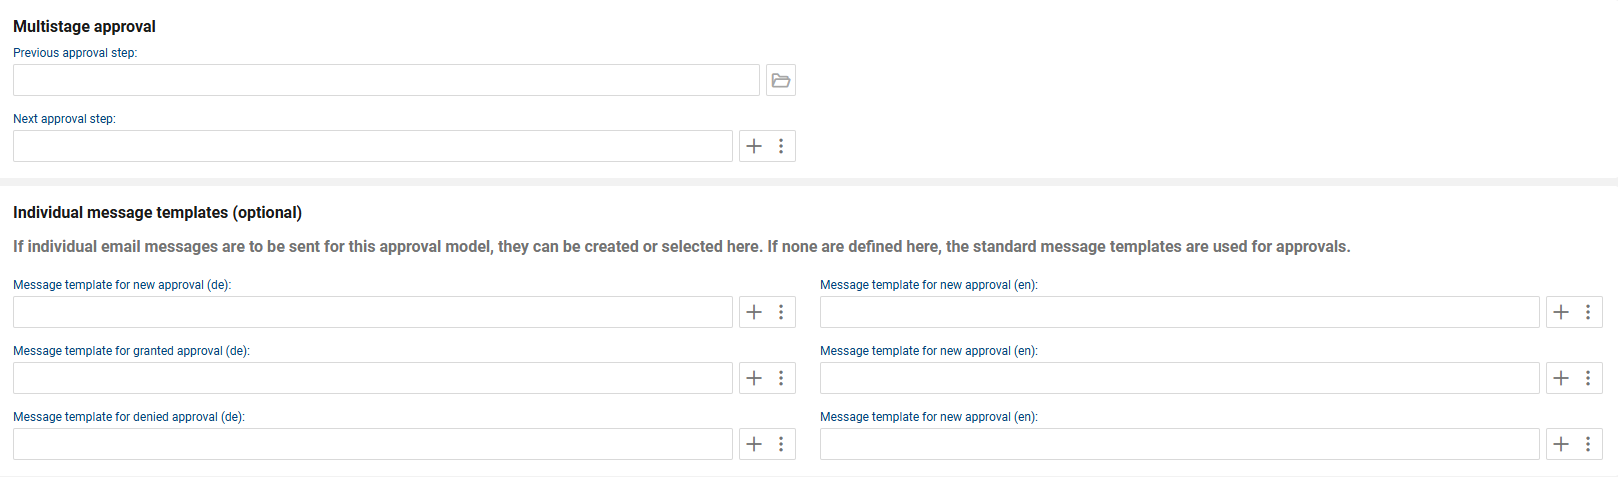Add template for denied approval (de)
This screenshot has width=1618, height=477.
(x=754, y=444)
